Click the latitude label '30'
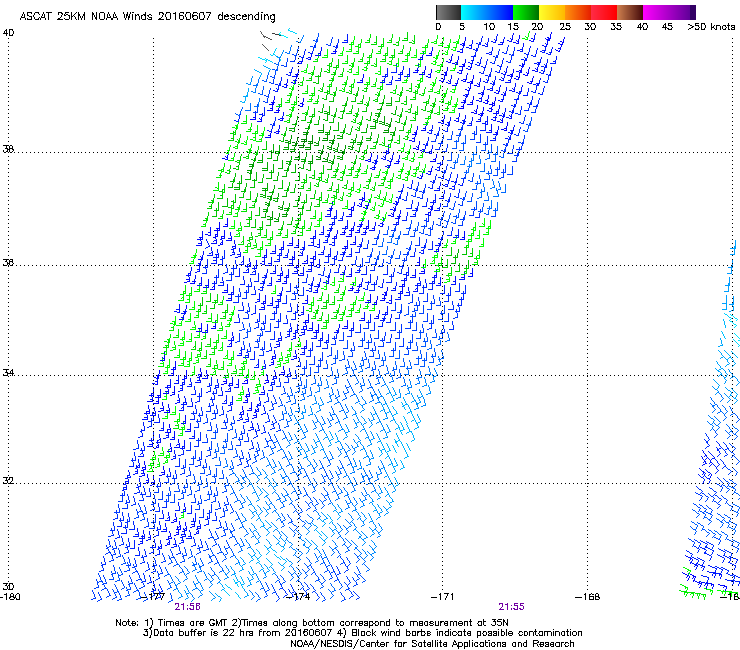The height and width of the screenshot is (650, 740). pos(8,587)
